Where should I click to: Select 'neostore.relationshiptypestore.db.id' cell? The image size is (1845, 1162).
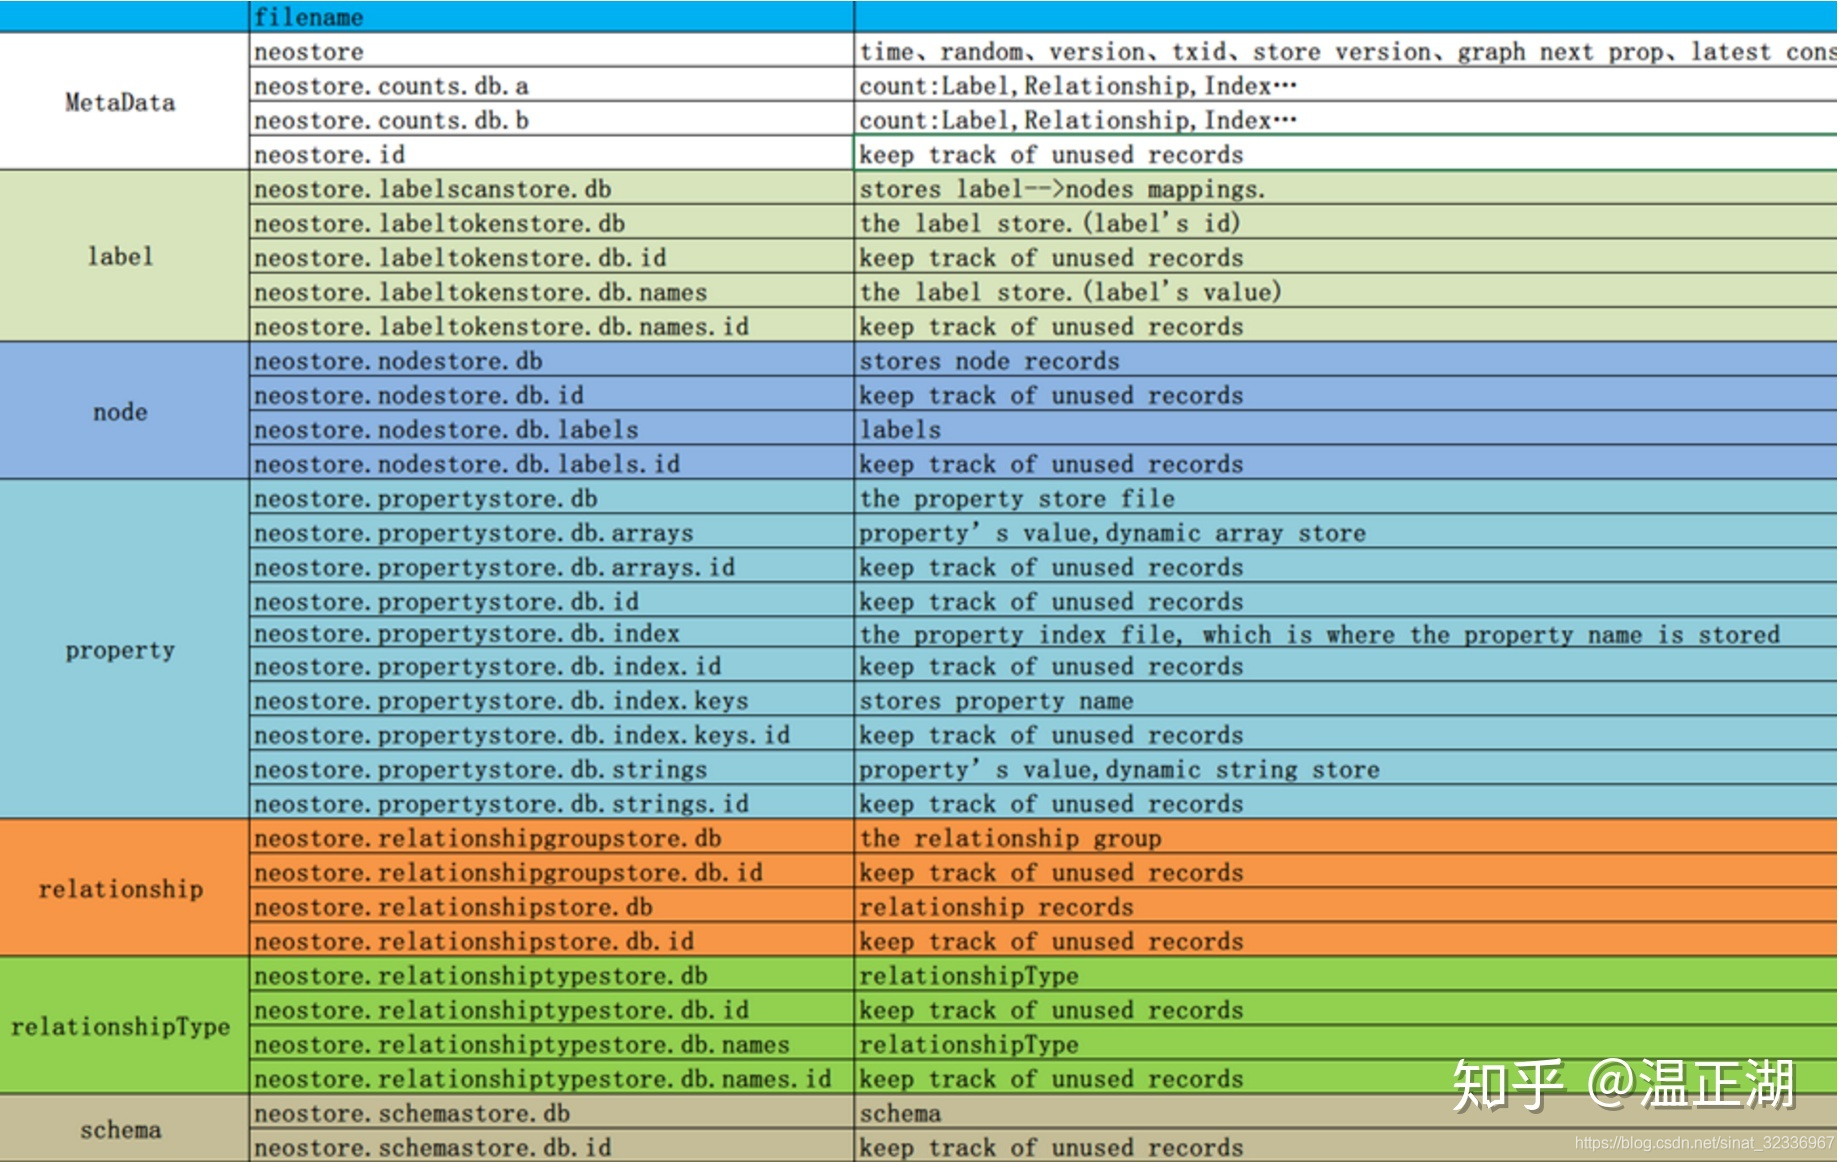pyautogui.click(x=551, y=1009)
